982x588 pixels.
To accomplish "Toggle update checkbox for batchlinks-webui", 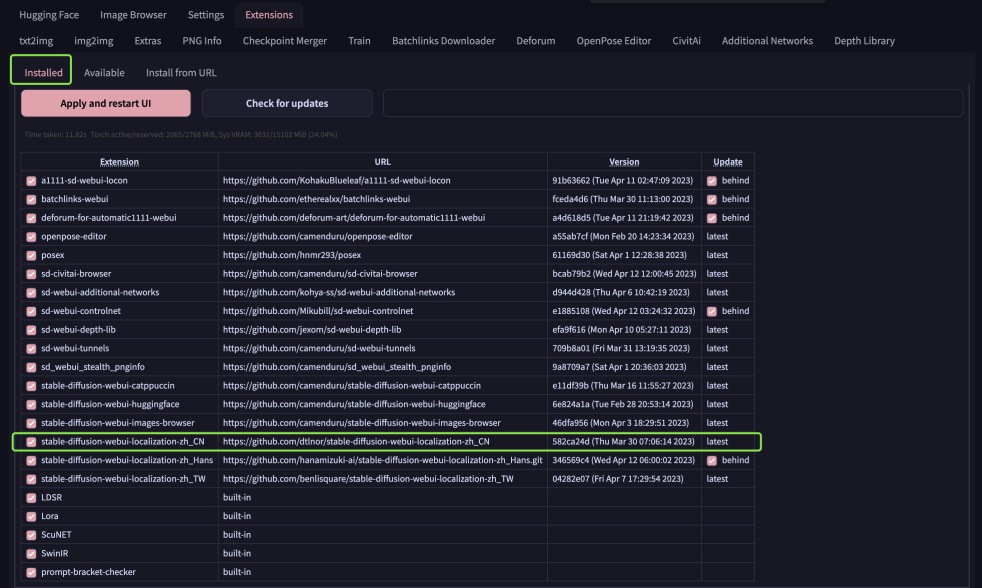I will (x=711, y=199).
